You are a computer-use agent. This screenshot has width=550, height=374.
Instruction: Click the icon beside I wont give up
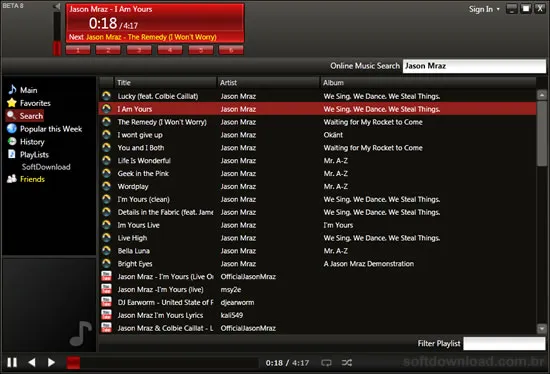(x=106, y=135)
